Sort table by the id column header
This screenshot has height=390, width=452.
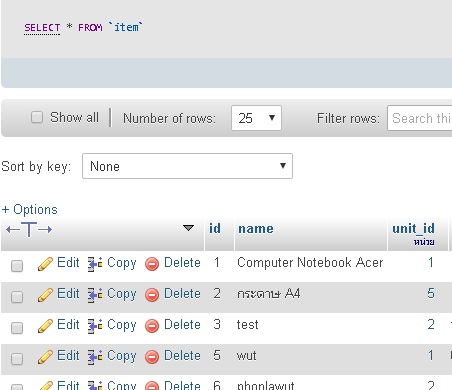point(215,229)
